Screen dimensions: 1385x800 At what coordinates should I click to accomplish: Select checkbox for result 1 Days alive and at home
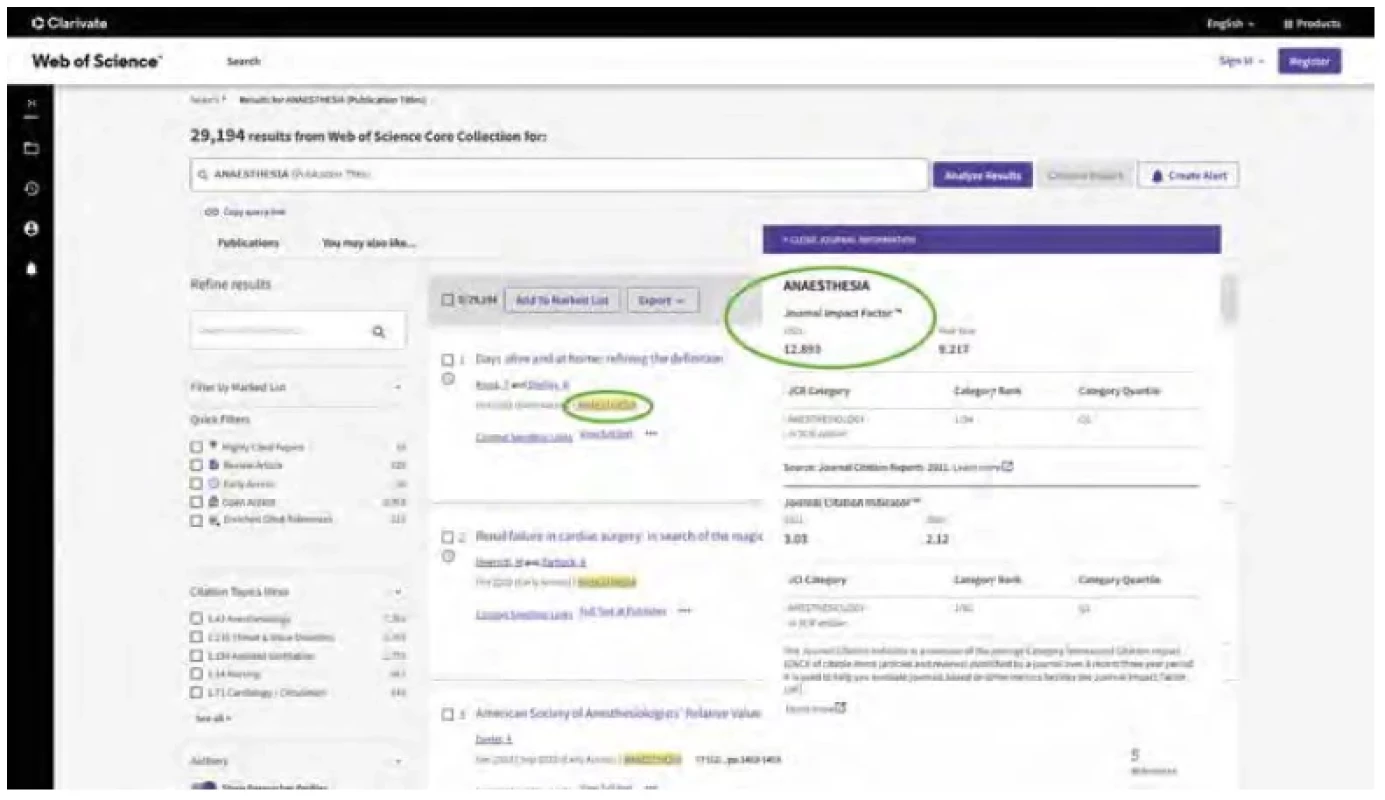pos(448,358)
